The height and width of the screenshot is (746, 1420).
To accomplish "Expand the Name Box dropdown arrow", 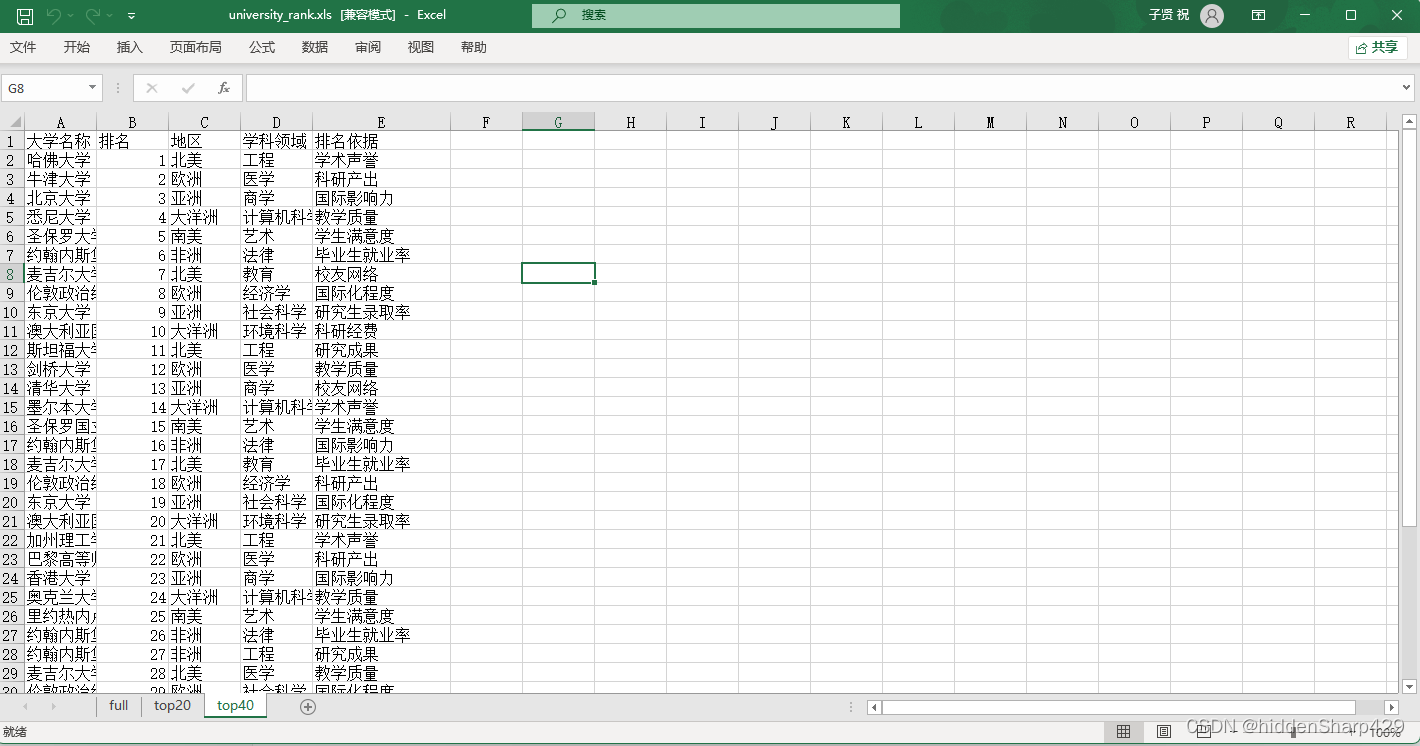I will (x=93, y=88).
